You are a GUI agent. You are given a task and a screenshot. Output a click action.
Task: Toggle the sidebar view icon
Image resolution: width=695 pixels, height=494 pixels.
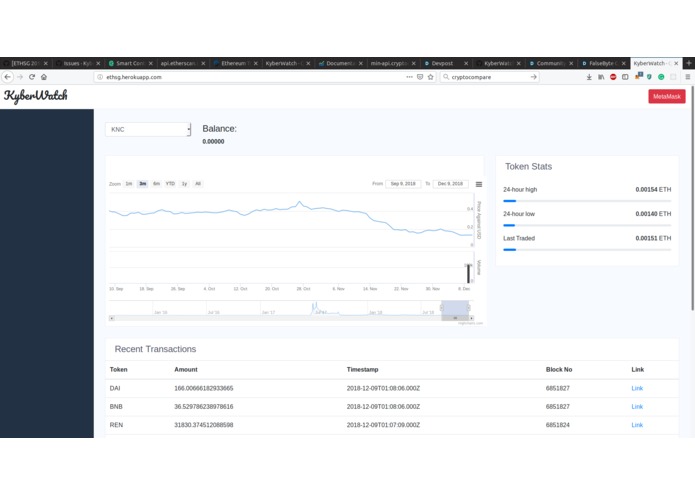pyautogui.click(x=625, y=77)
